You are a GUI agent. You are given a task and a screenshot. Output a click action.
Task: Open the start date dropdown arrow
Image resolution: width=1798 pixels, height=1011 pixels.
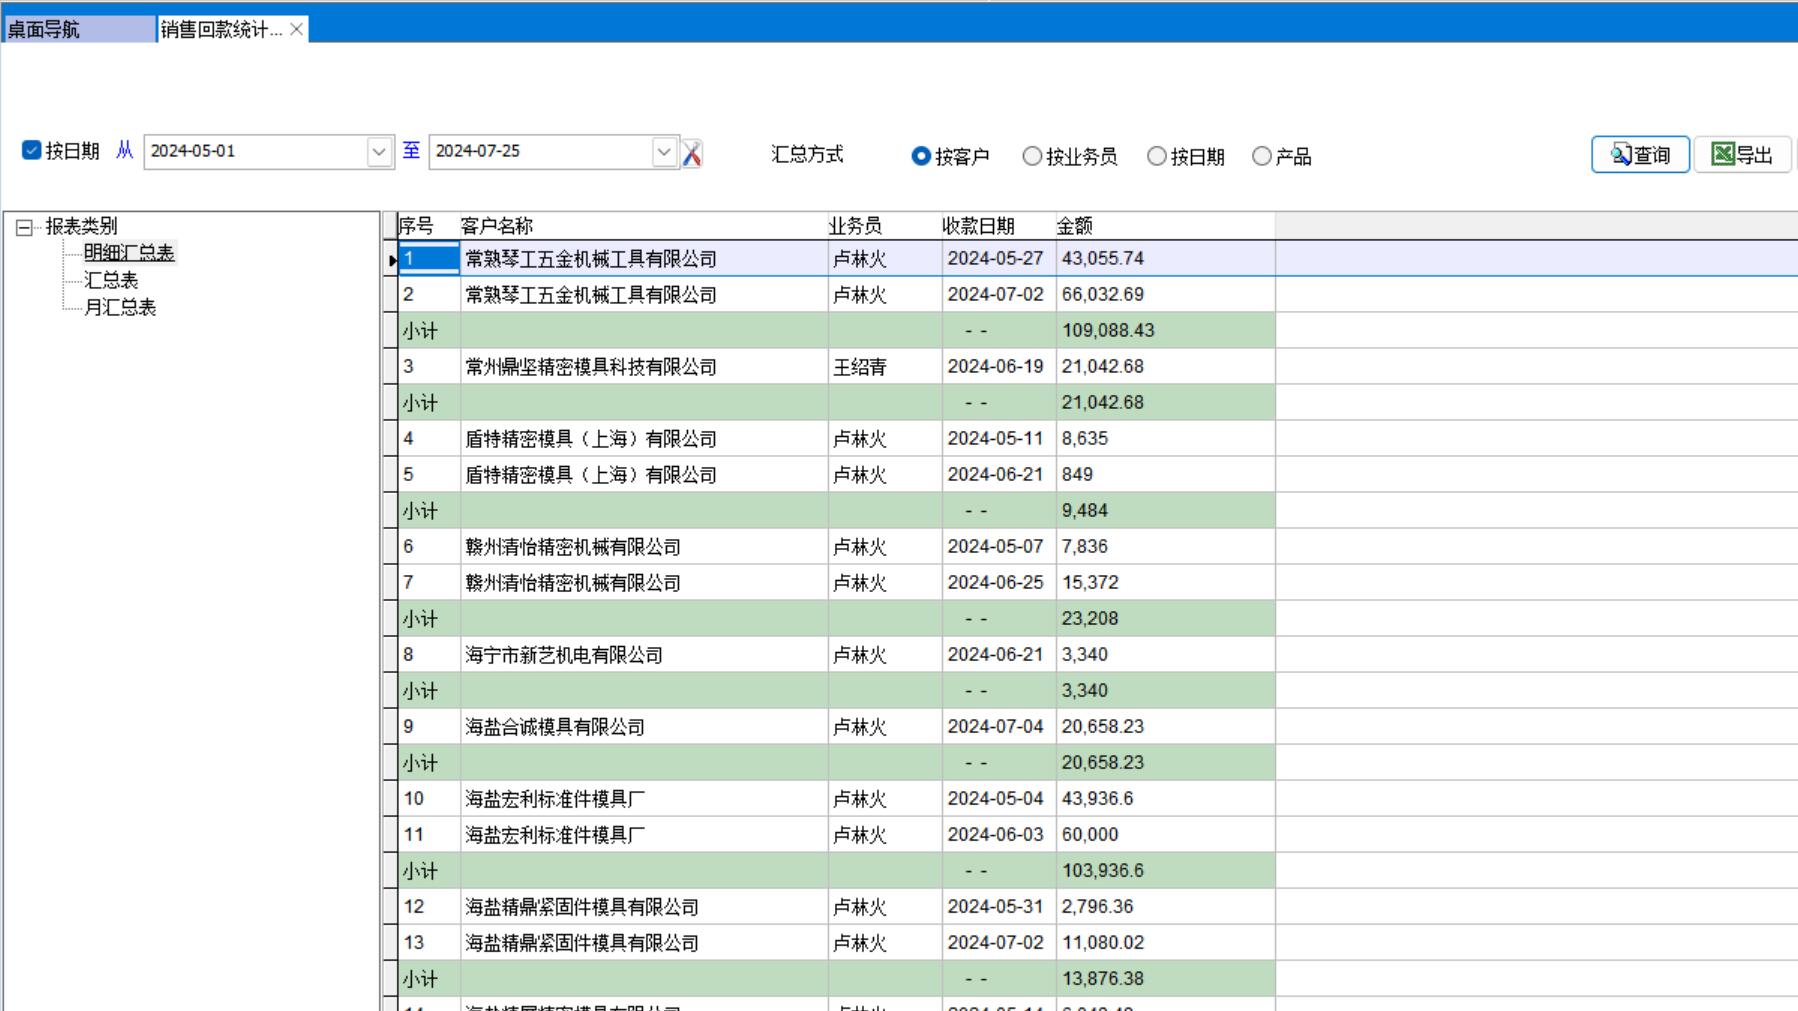379,152
